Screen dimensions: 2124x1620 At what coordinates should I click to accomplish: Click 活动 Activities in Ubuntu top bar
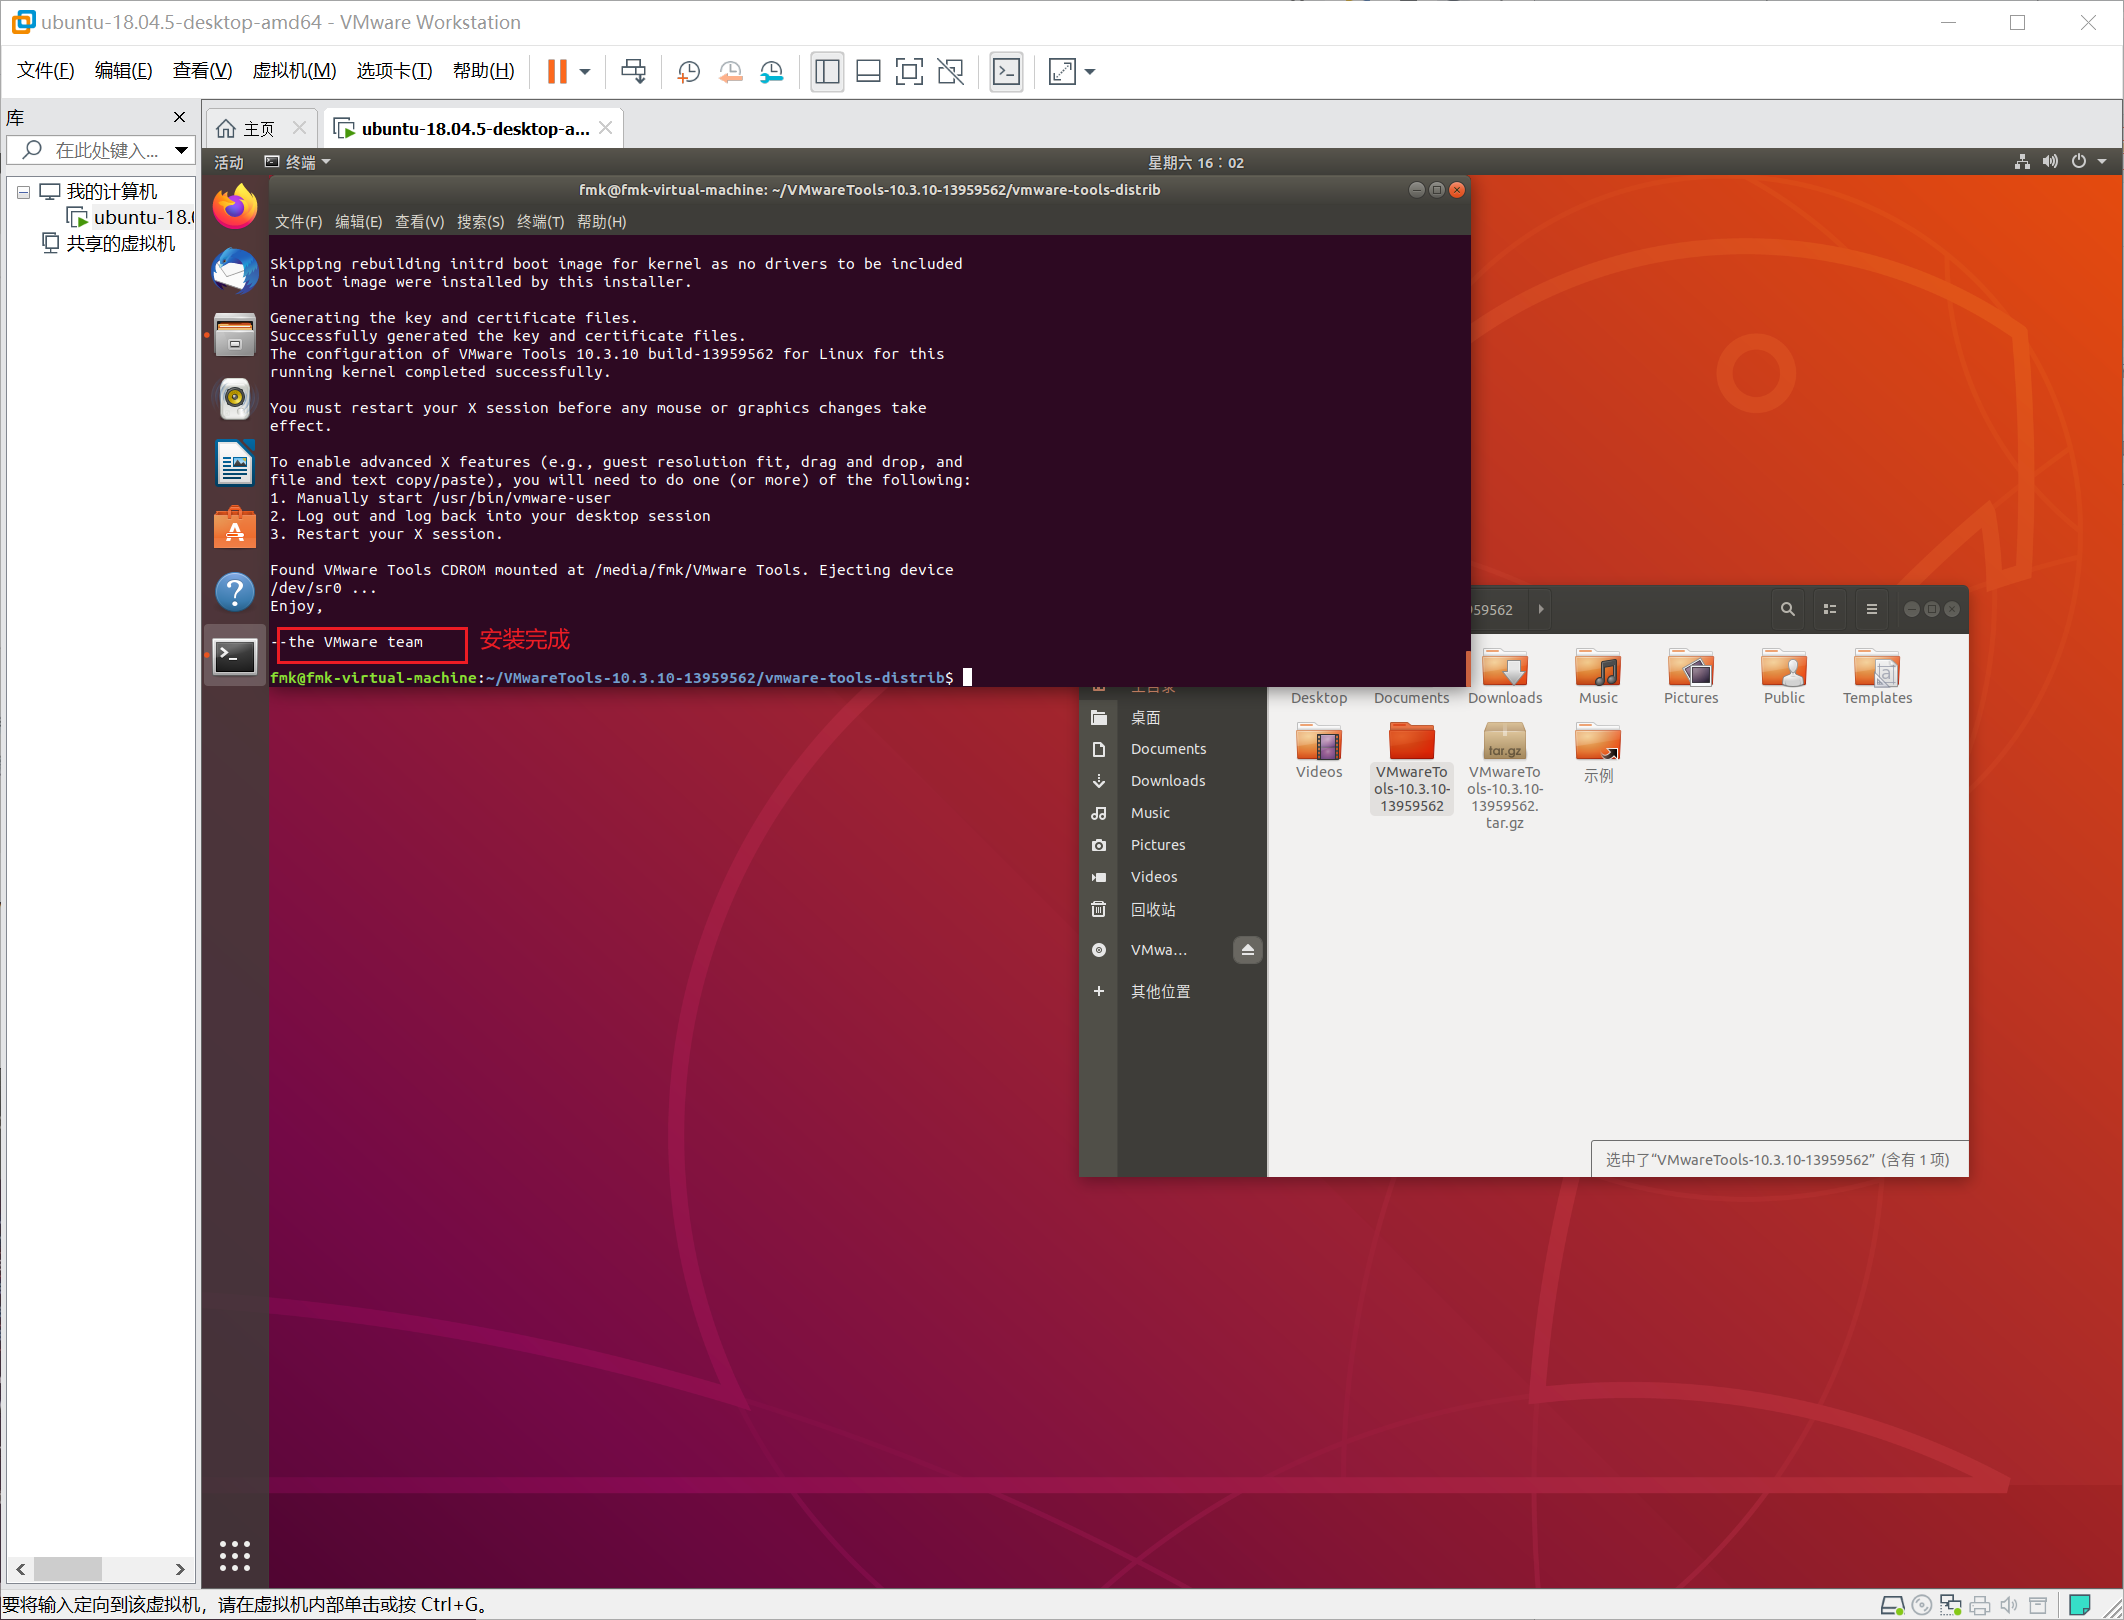229,162
